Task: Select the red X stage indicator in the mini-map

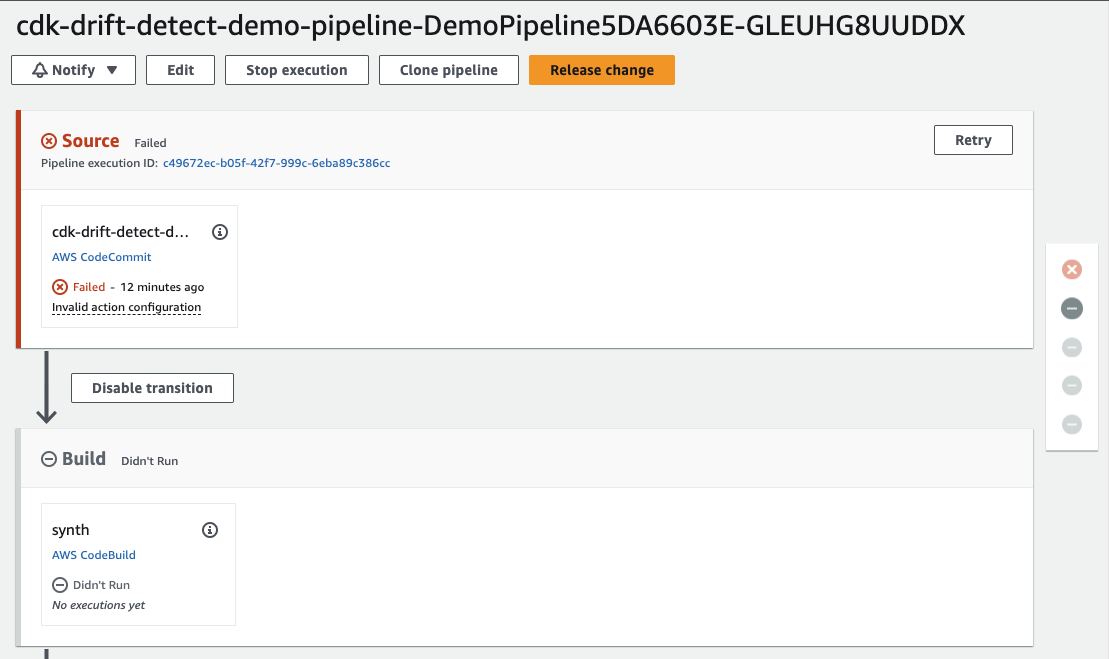Action: [x=1071, y=269]
